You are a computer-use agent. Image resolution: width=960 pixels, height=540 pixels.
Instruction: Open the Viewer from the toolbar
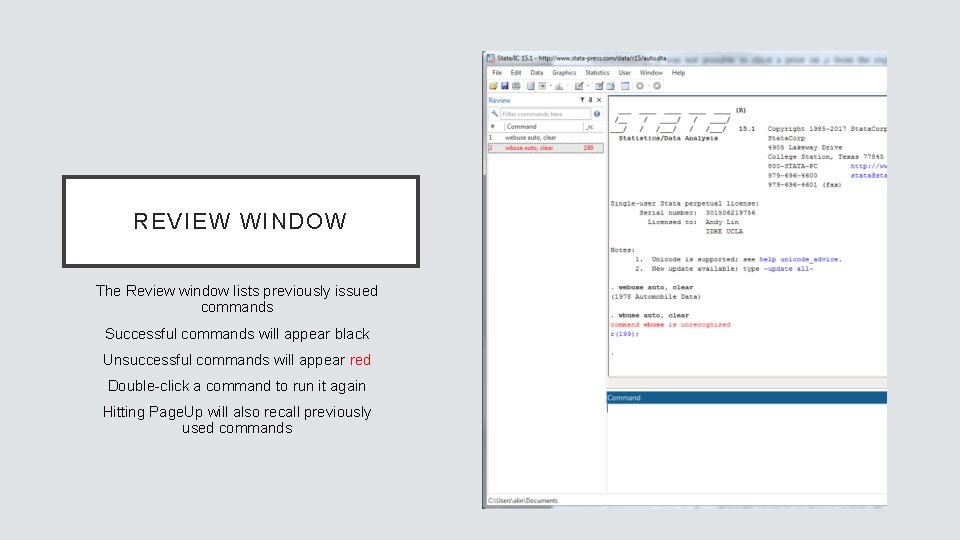(x=542, y=86)
